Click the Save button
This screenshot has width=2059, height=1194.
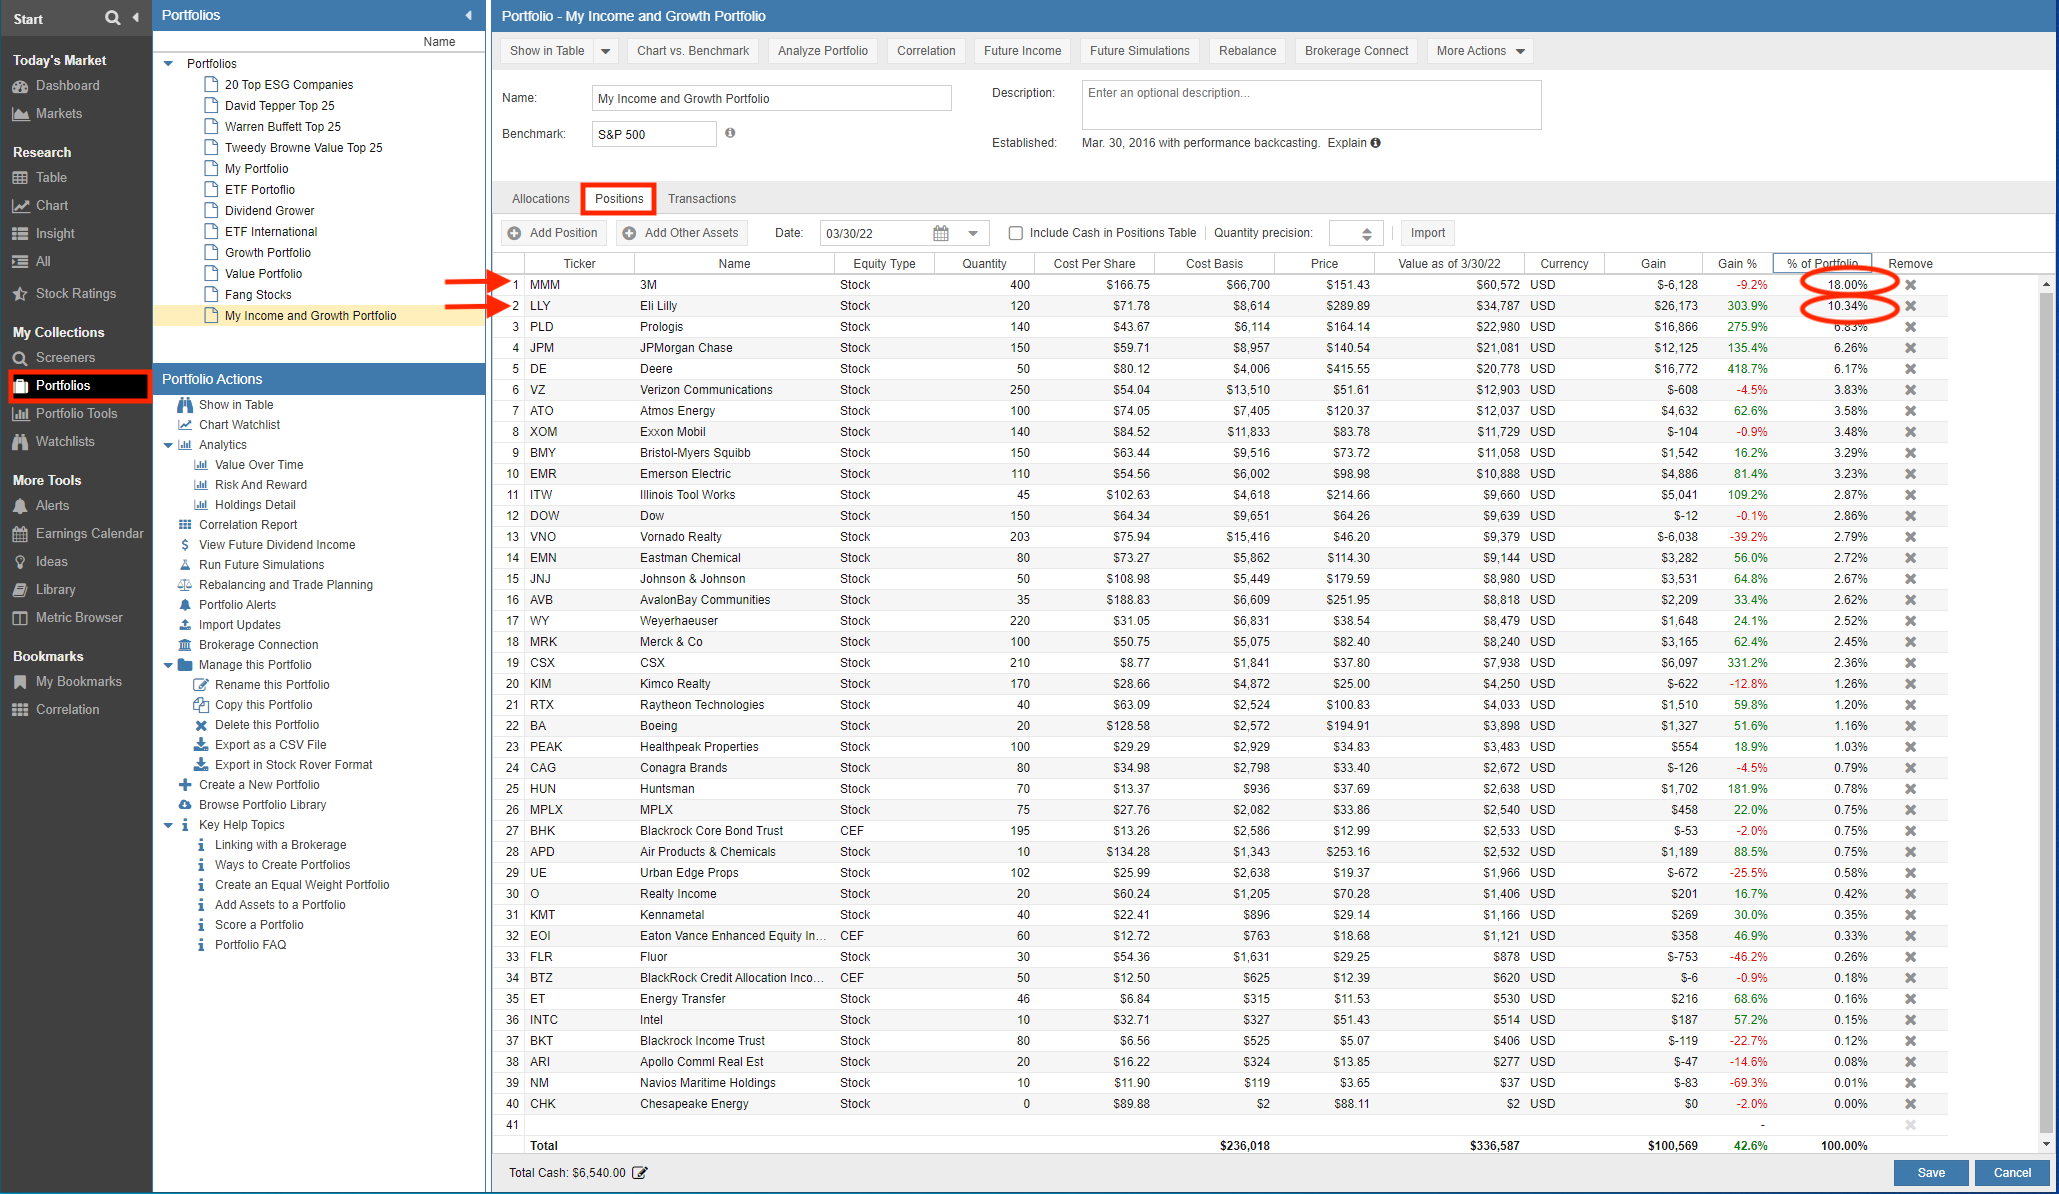(1930, 1173)
